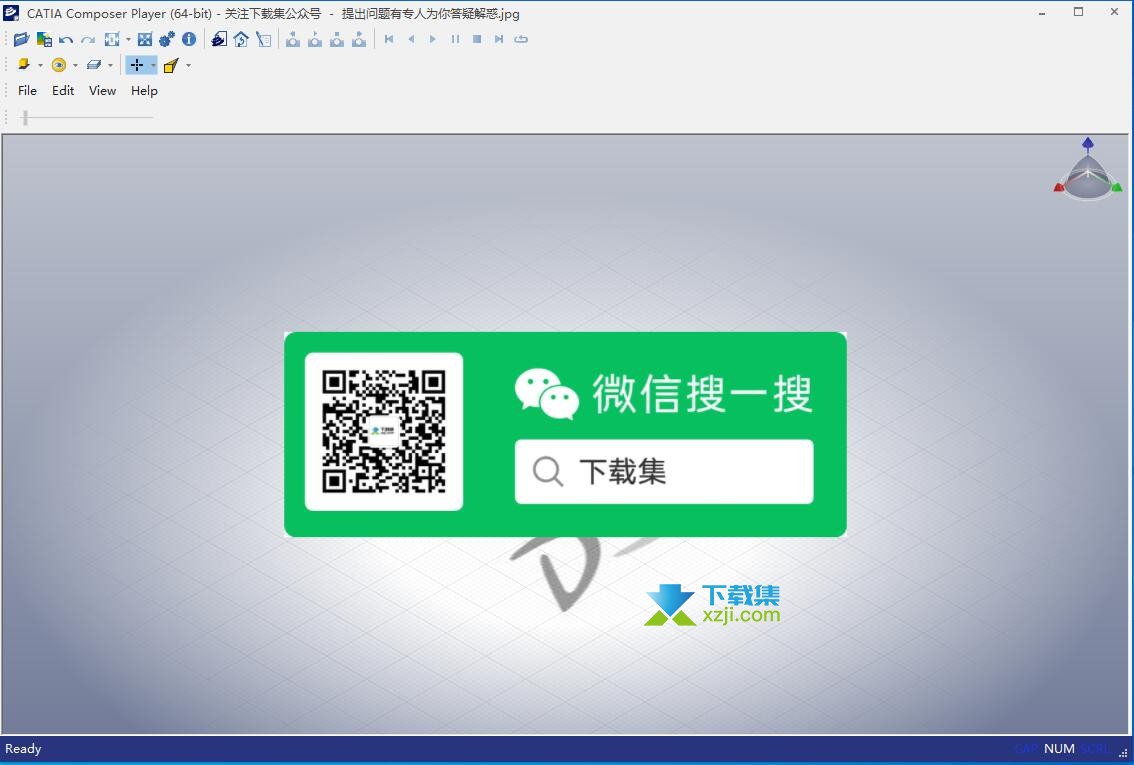
Task: Expand the yellow cube tool dropdown arrow
Action: click(x=188, y=66)
